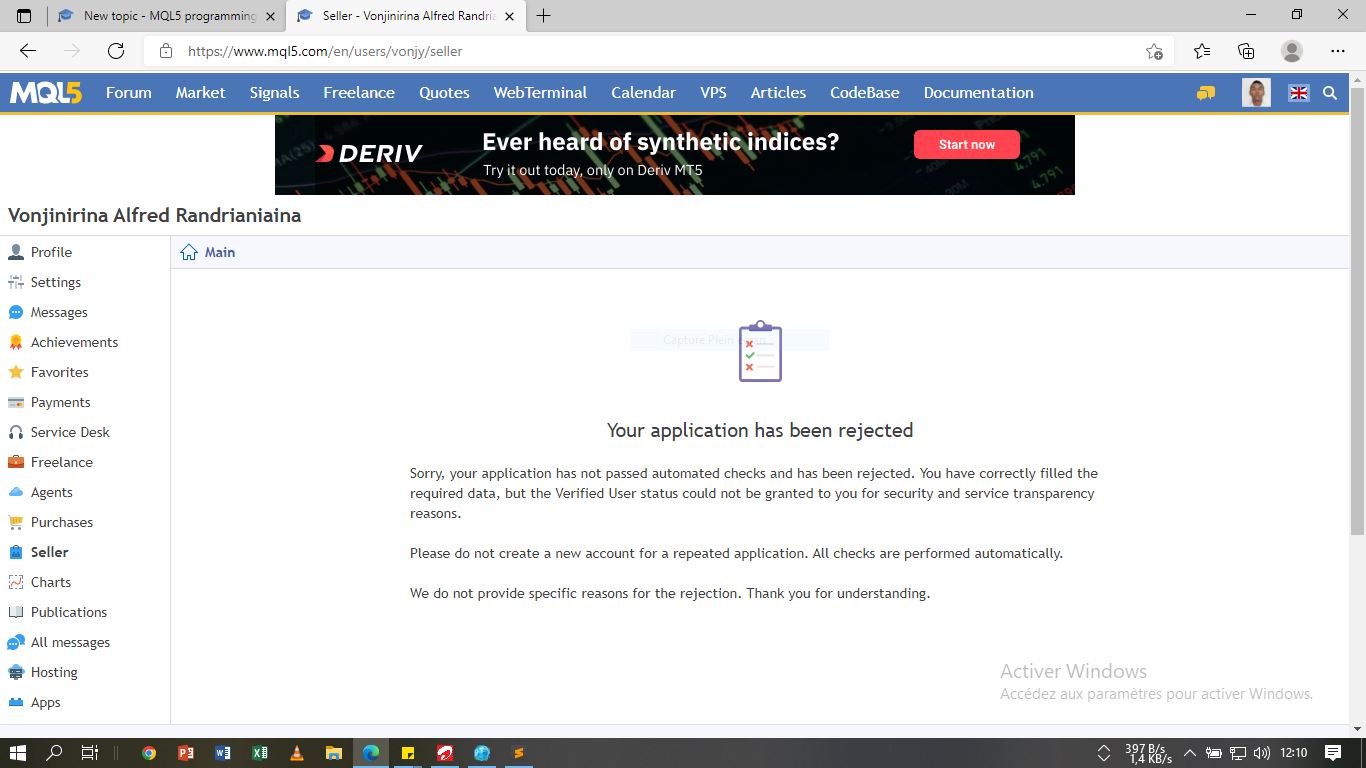Open the tab actions menu icon
Viewport: 1366px width, 768px height.
pos(24,16)
